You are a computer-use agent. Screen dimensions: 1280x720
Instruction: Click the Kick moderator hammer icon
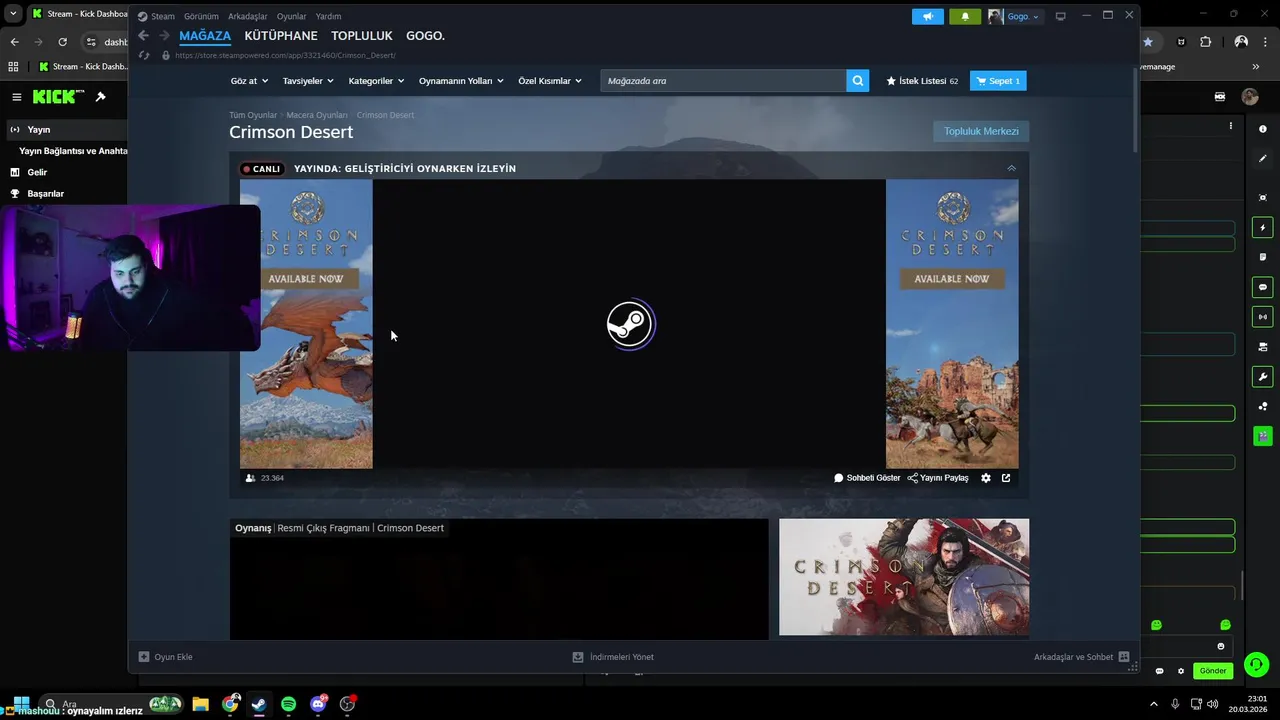tap(100, 97)
